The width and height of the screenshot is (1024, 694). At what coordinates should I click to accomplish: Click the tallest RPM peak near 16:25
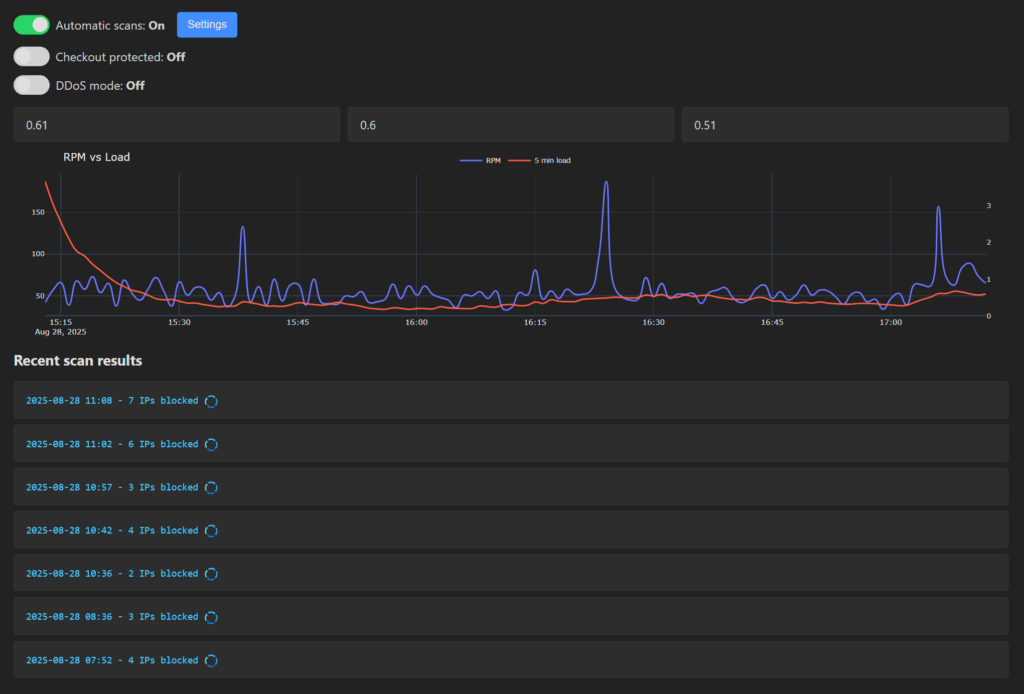click(606, 183)
